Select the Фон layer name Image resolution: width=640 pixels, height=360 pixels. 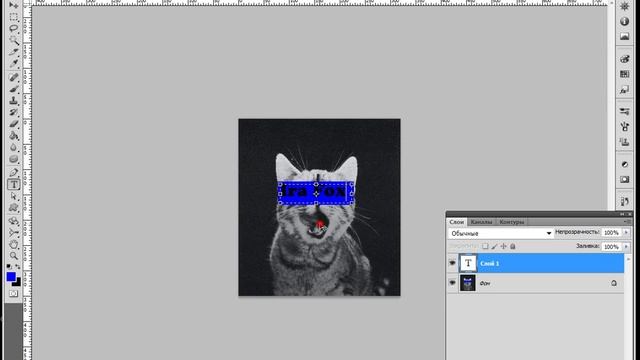click(x=485, y=283)
